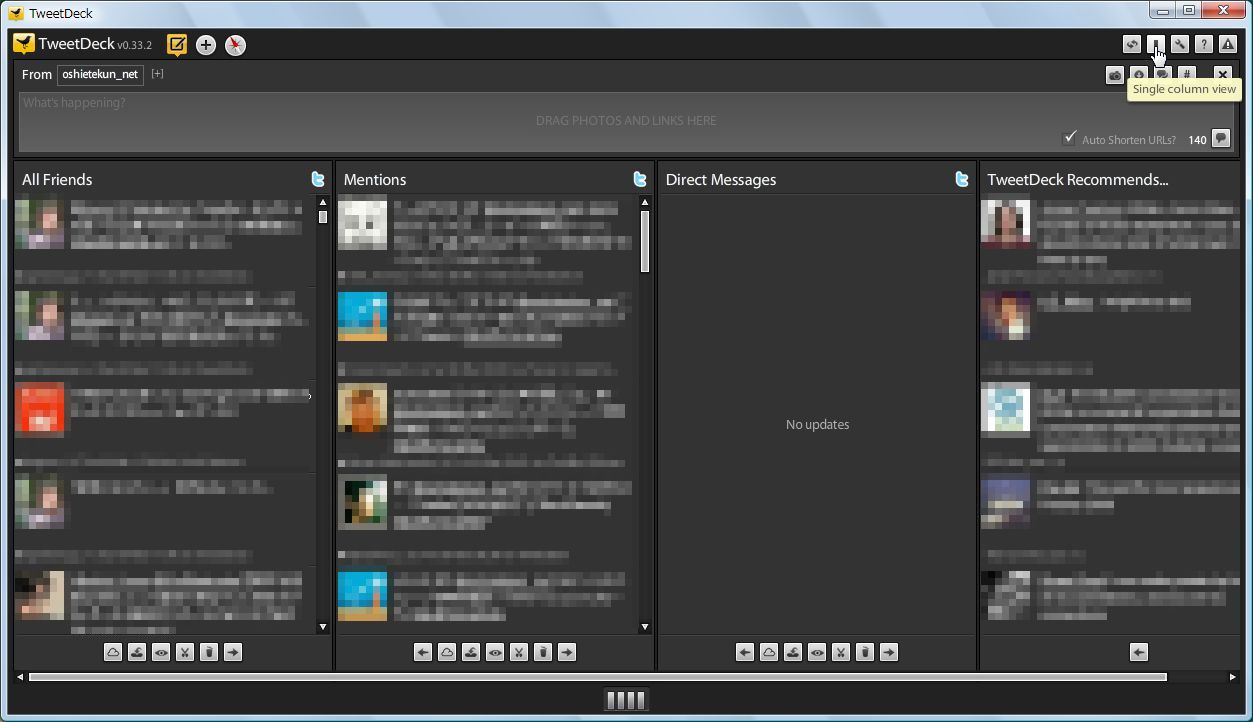The width and height of the screenshot is (1253, 722).
Task: Click the cloud icon under All Friends column
Action: [x=113, y=652]
